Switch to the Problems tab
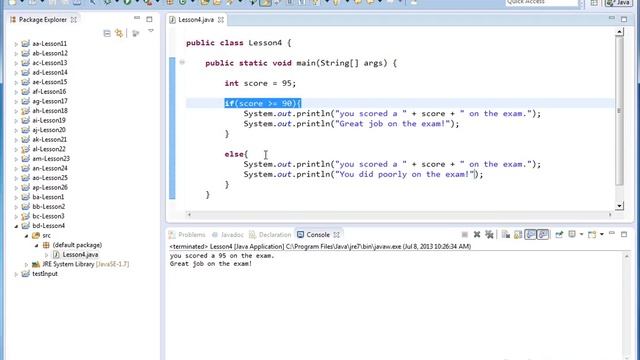 187,235
